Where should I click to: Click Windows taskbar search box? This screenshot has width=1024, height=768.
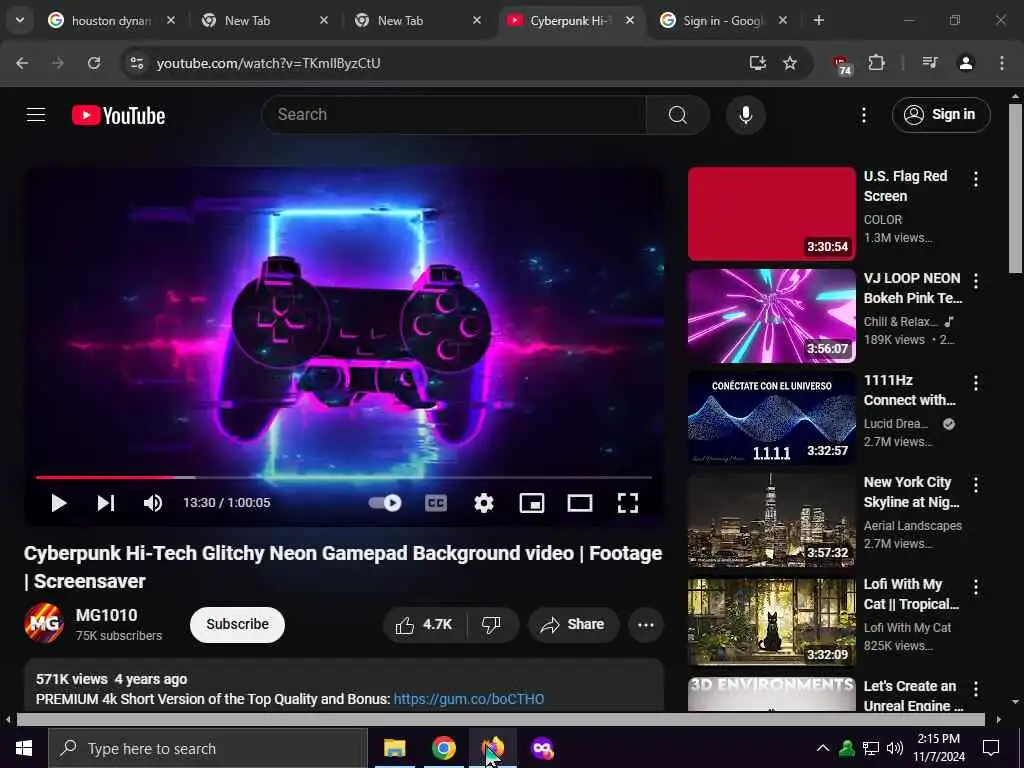[x=208, y=748]
